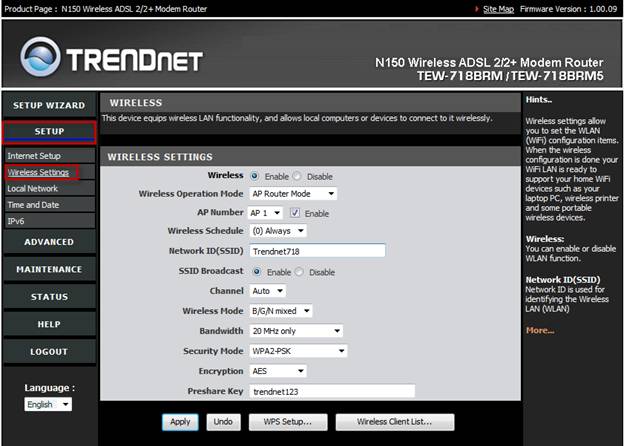Select the Wireless Enable radio button
Image resolution: width=624 pixels, height=446 pixels.
[254, 176]
